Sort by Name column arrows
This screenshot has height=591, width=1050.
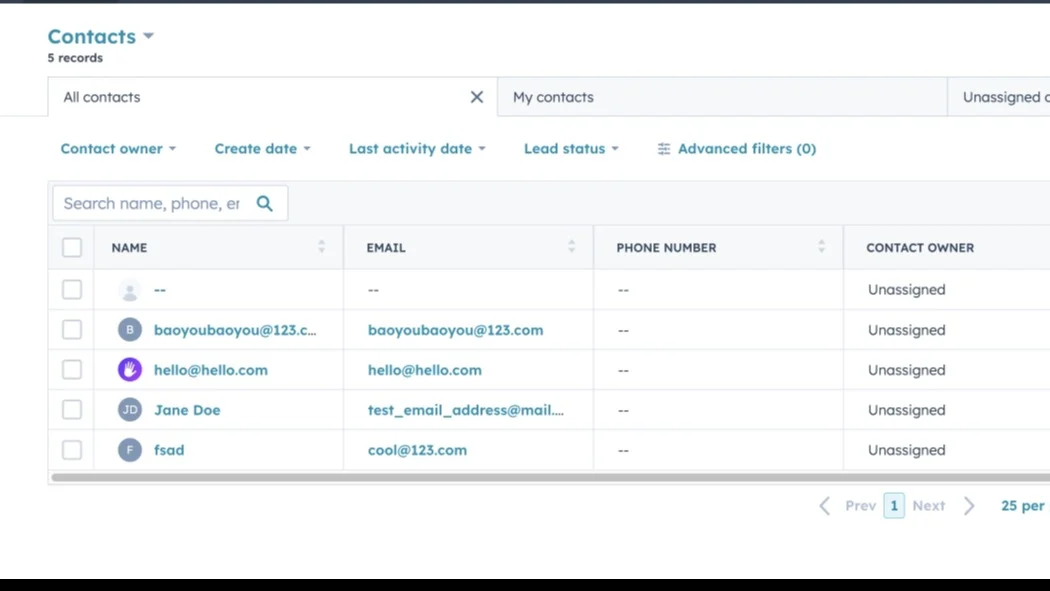pyautogui.click(x=321, y=247)
